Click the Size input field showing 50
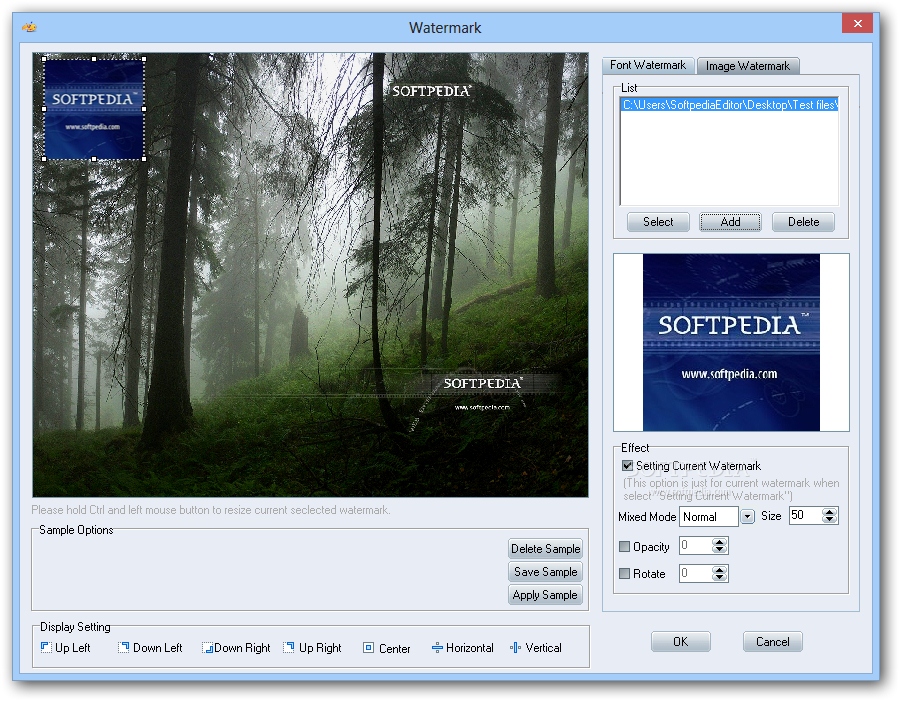Screen dimensions: 900x701 pos(805,516)
